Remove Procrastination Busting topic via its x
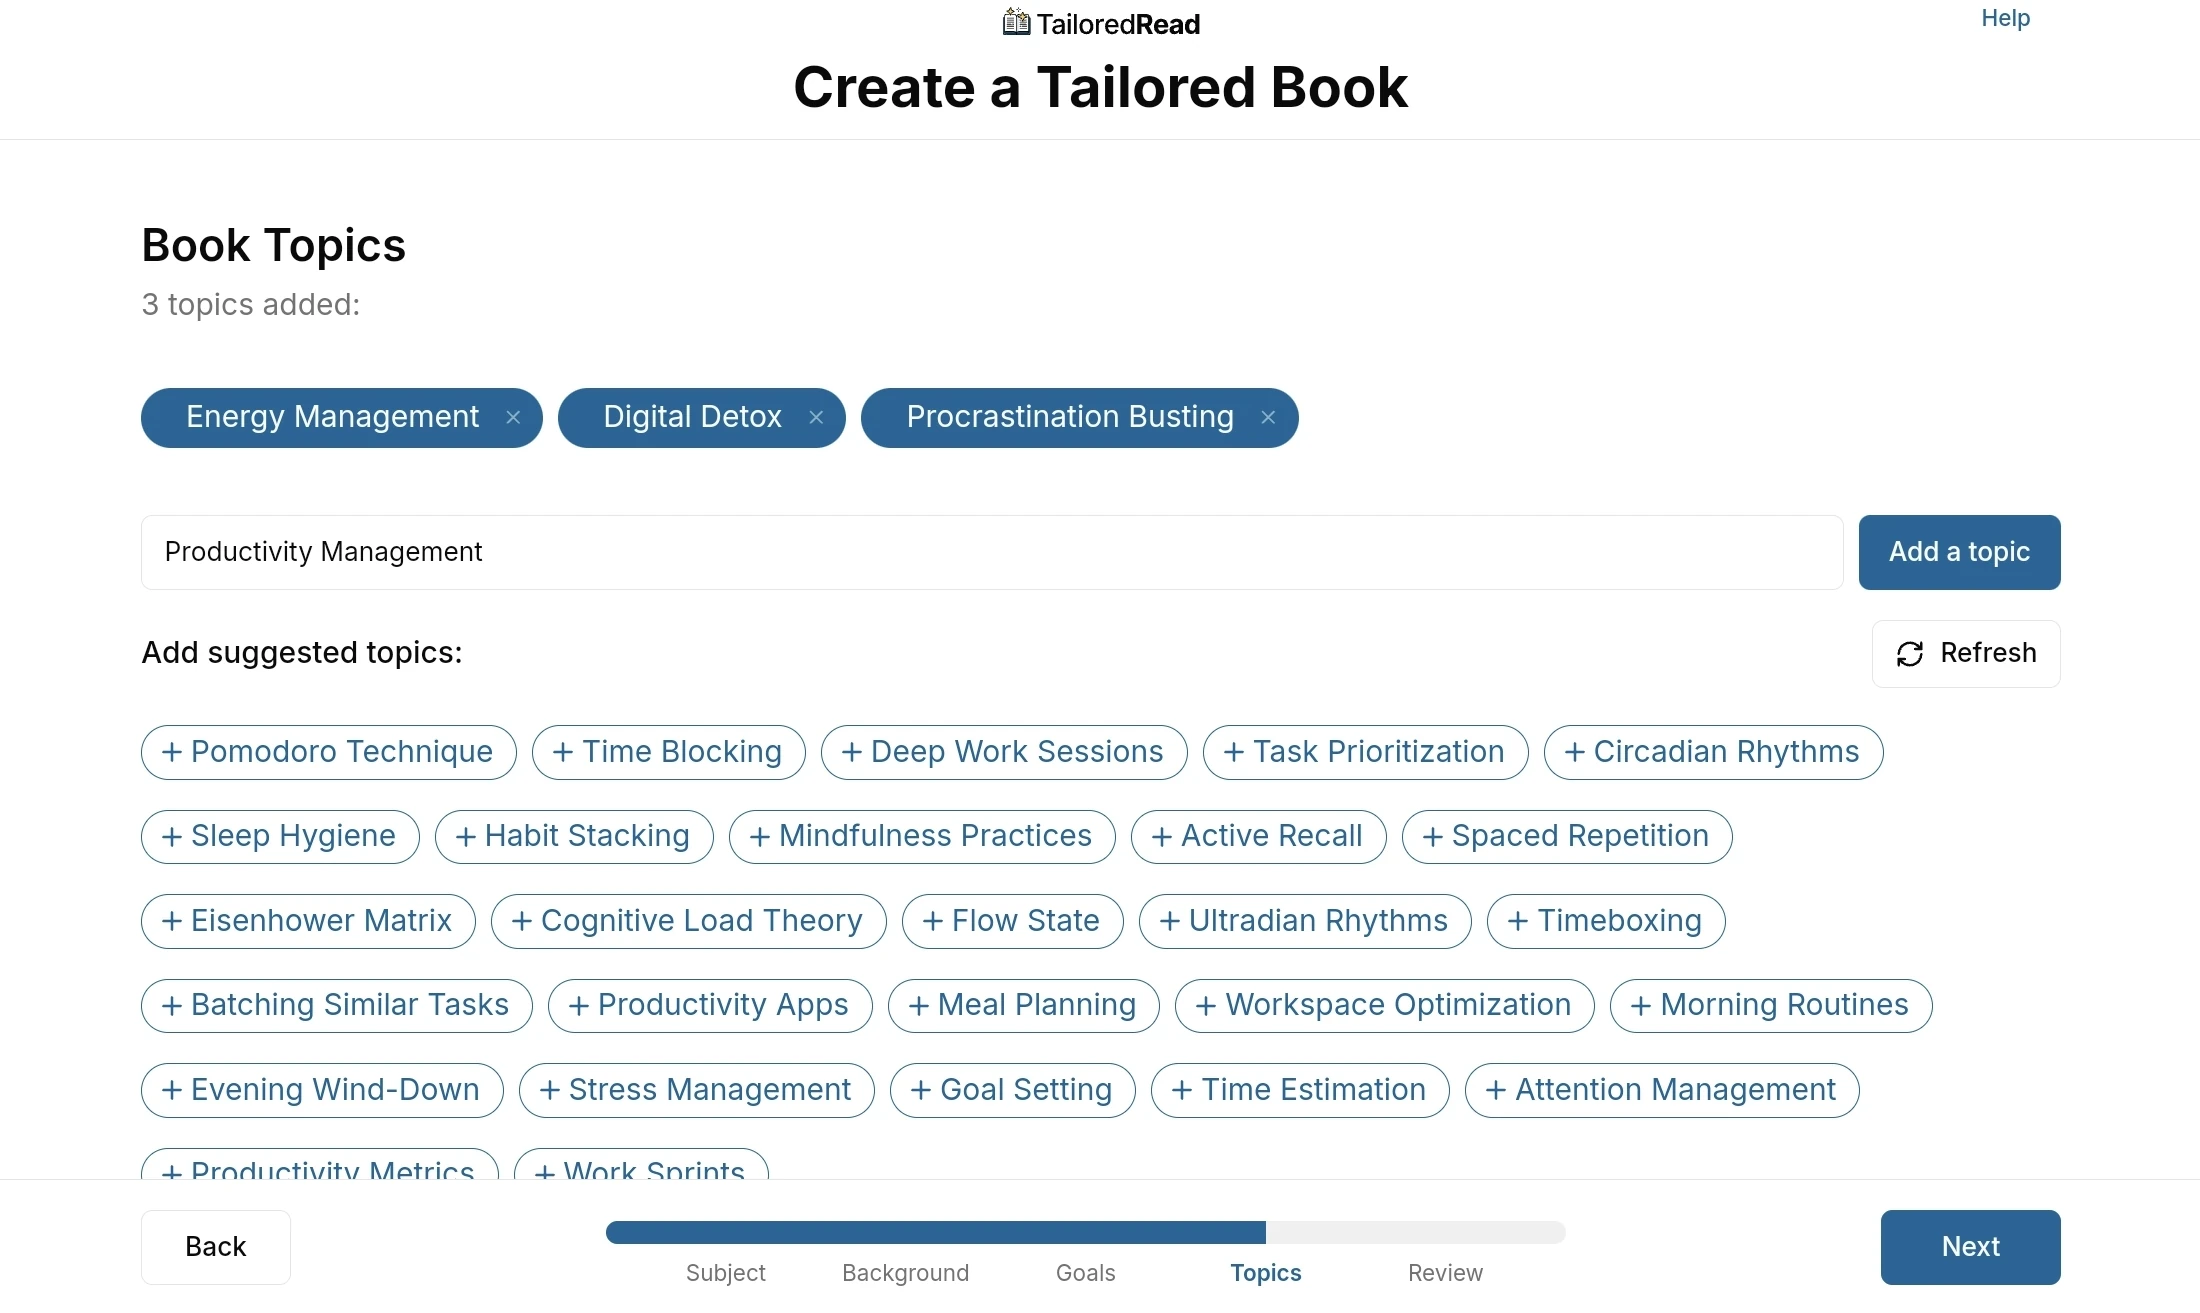Image resolution: width=2200 pixels, height=1313 pixels. click(1268, 418)
